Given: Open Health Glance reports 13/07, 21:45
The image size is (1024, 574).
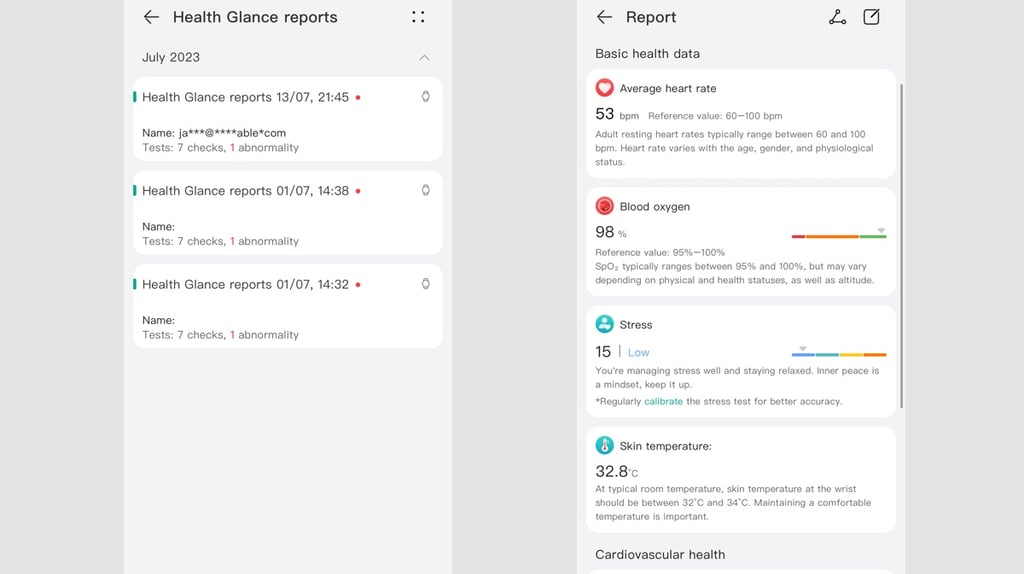Looking at the screenshot, I should click(287, 119).
